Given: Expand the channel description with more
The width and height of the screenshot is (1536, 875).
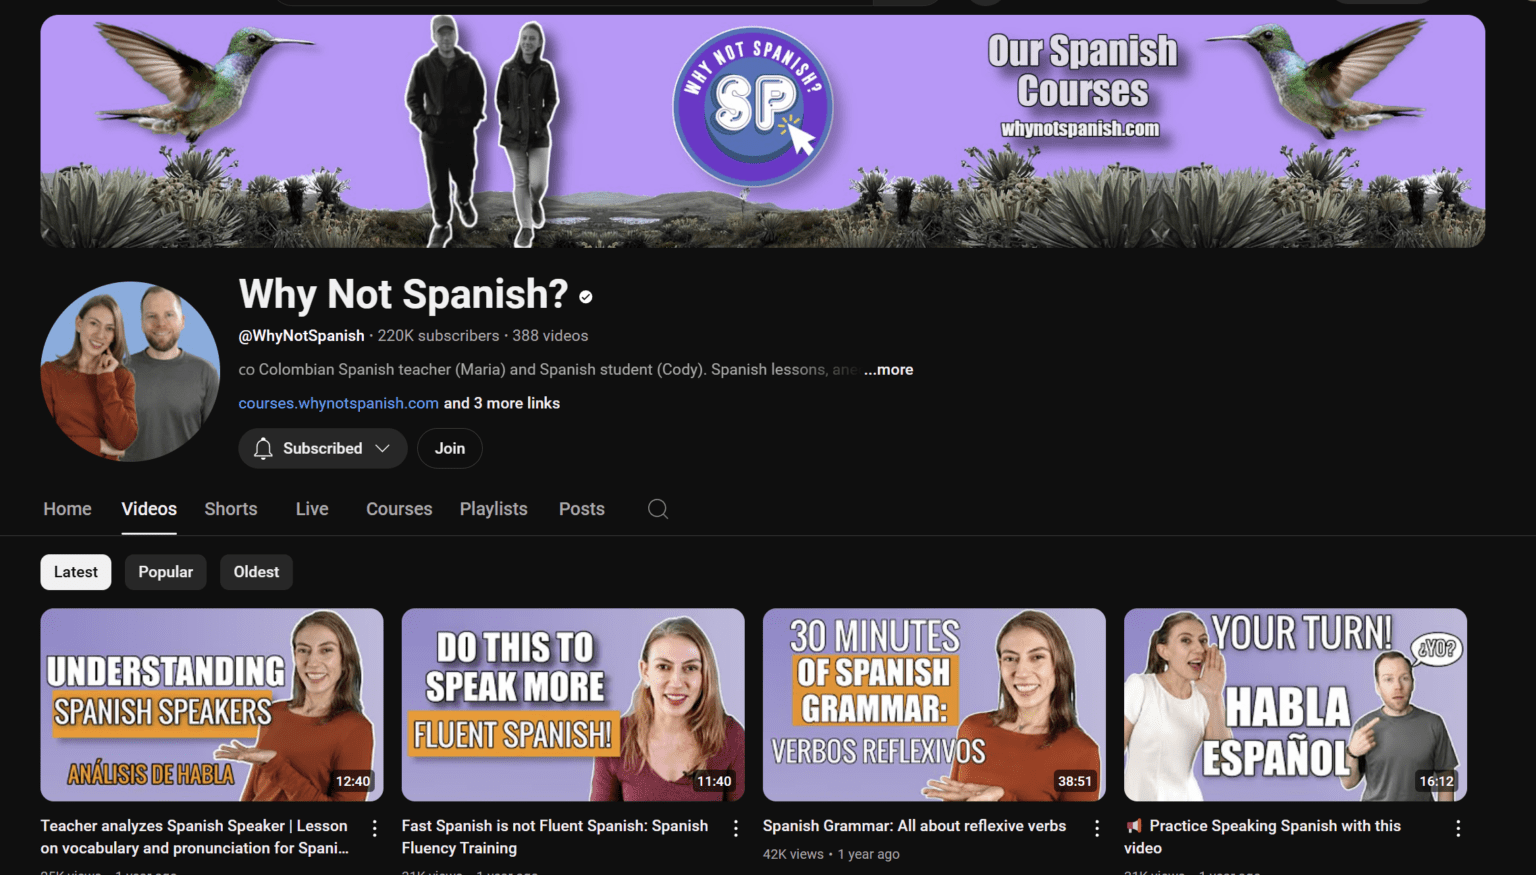Looking at the screenshot, I should [x=888, y=369].
